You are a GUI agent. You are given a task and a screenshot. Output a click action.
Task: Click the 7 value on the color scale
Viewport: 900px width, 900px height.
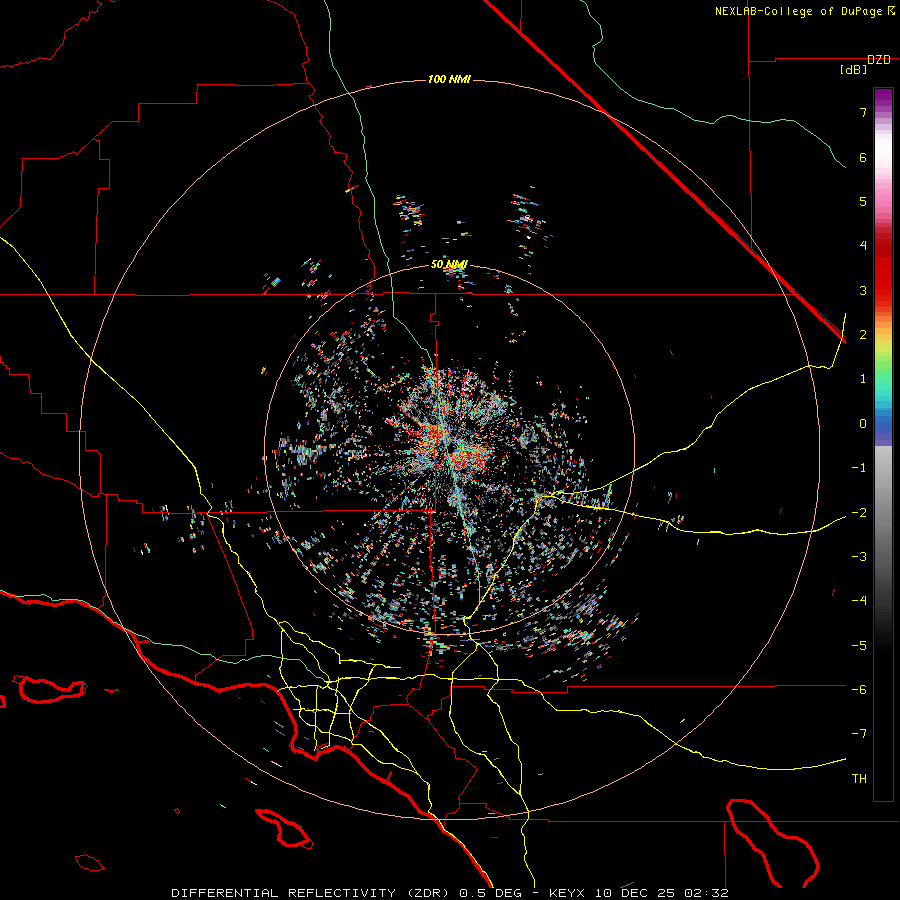(863, 112)
